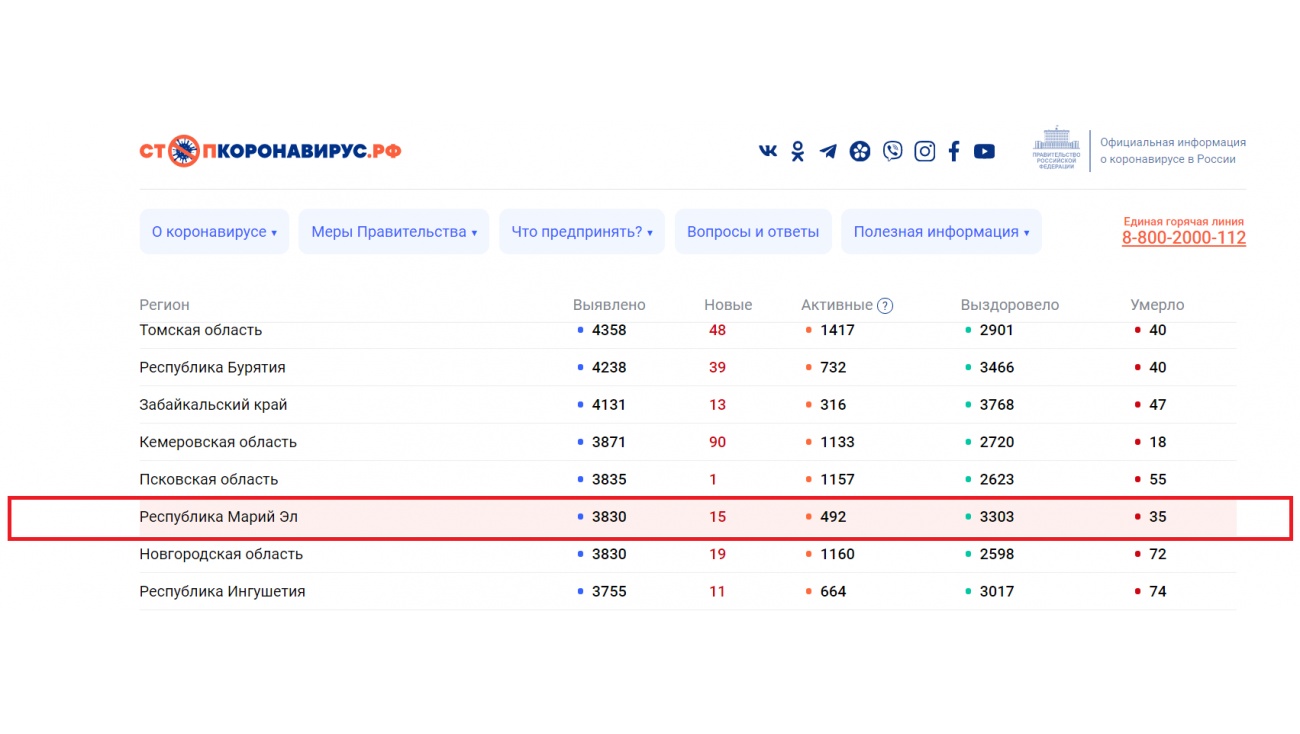The width and height of the screenshot is (1300, 734).
Task: Click the Viber icon
Action: point(893,151)
